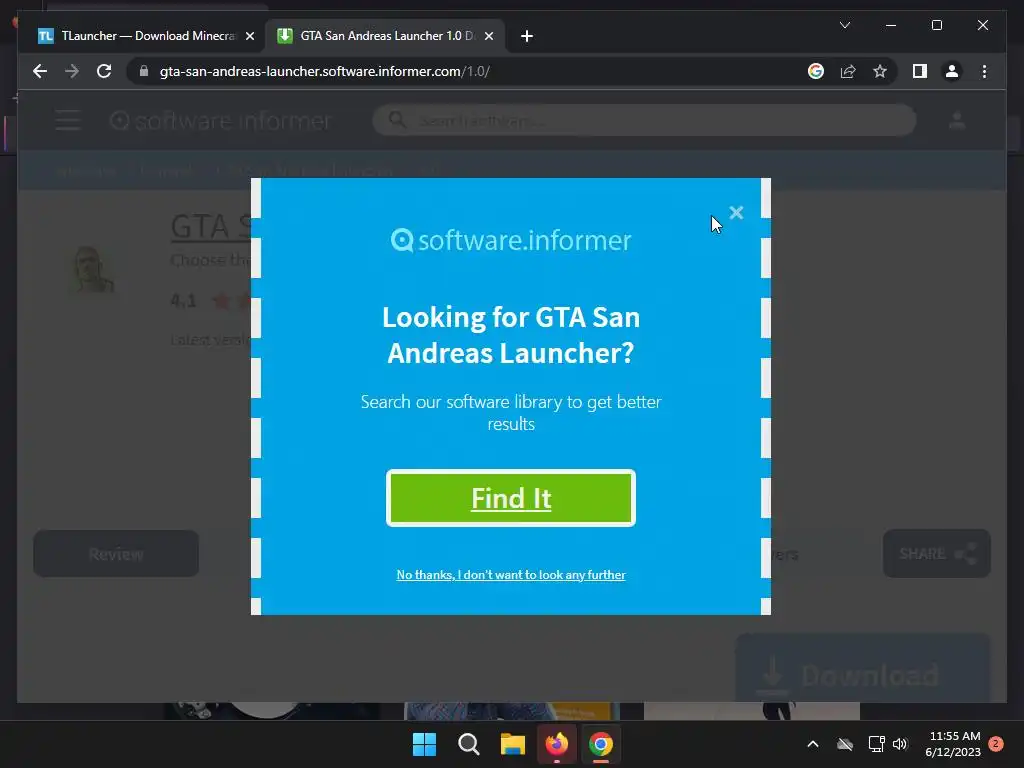Click the Google icon in address bar
Viewport: 1024px width, 768px height.
[816, 71]
